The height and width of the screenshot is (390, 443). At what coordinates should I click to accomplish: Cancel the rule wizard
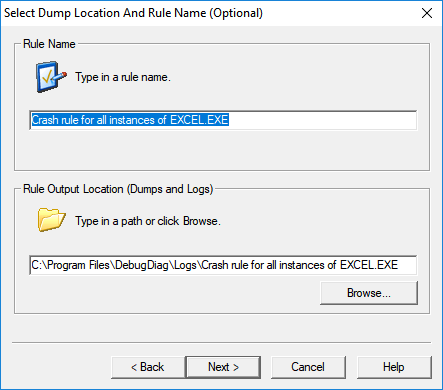308,367
